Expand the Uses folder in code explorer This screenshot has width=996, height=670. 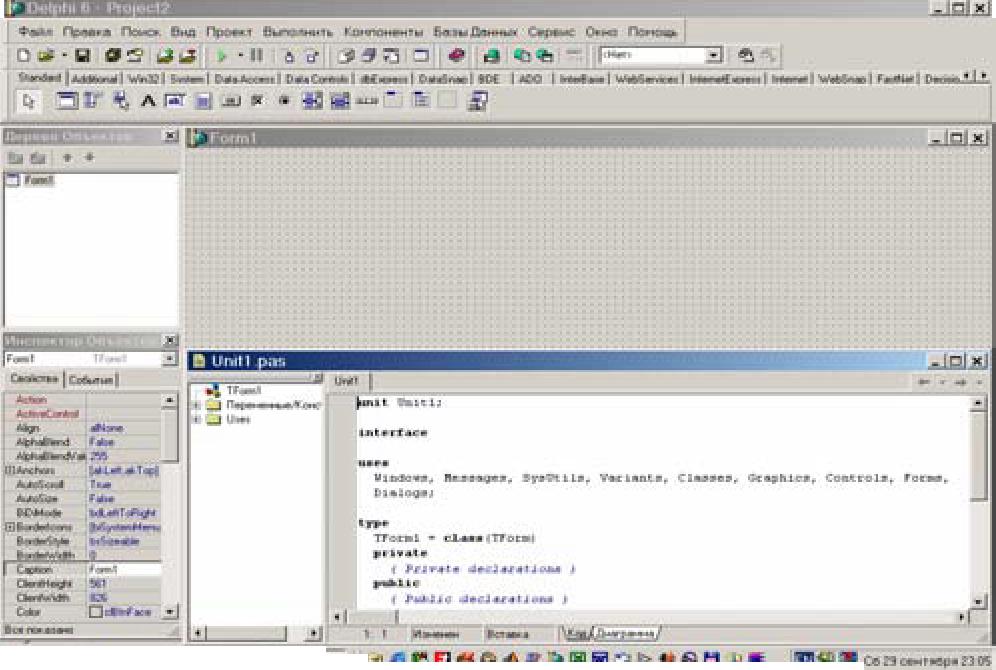[x=197, y=419]
